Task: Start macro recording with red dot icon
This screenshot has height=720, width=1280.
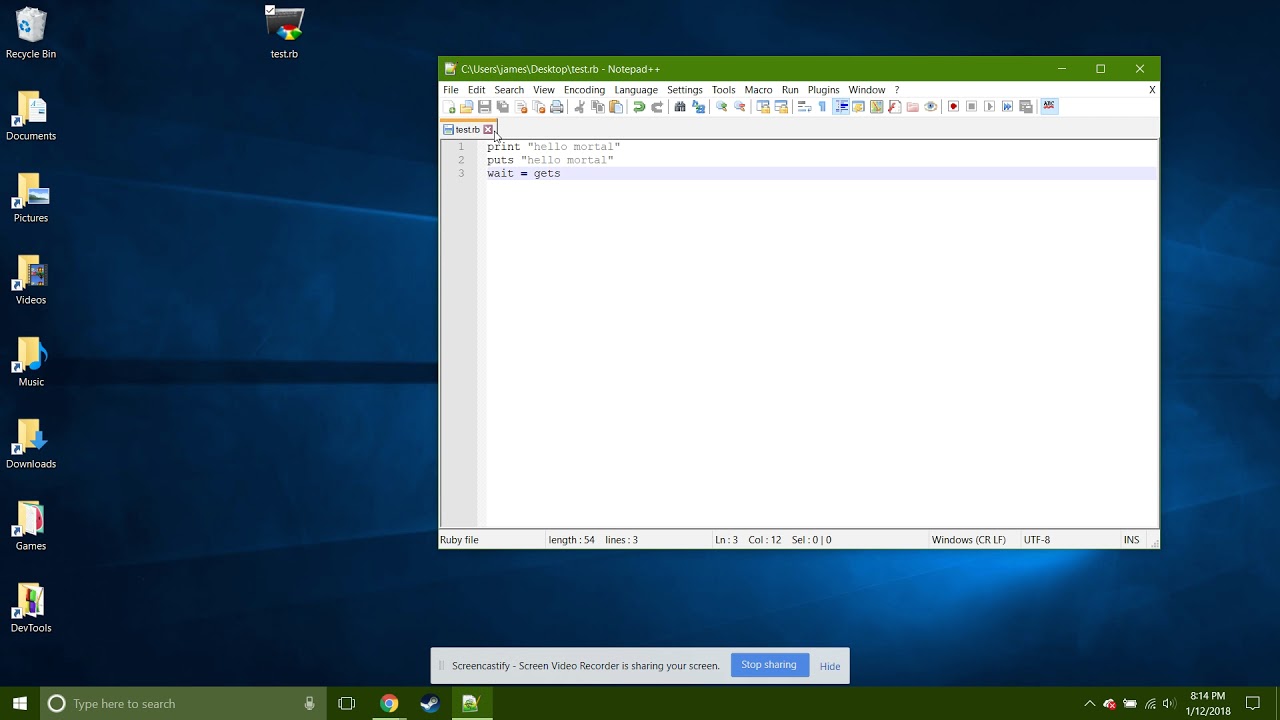Action: [953, 107]
